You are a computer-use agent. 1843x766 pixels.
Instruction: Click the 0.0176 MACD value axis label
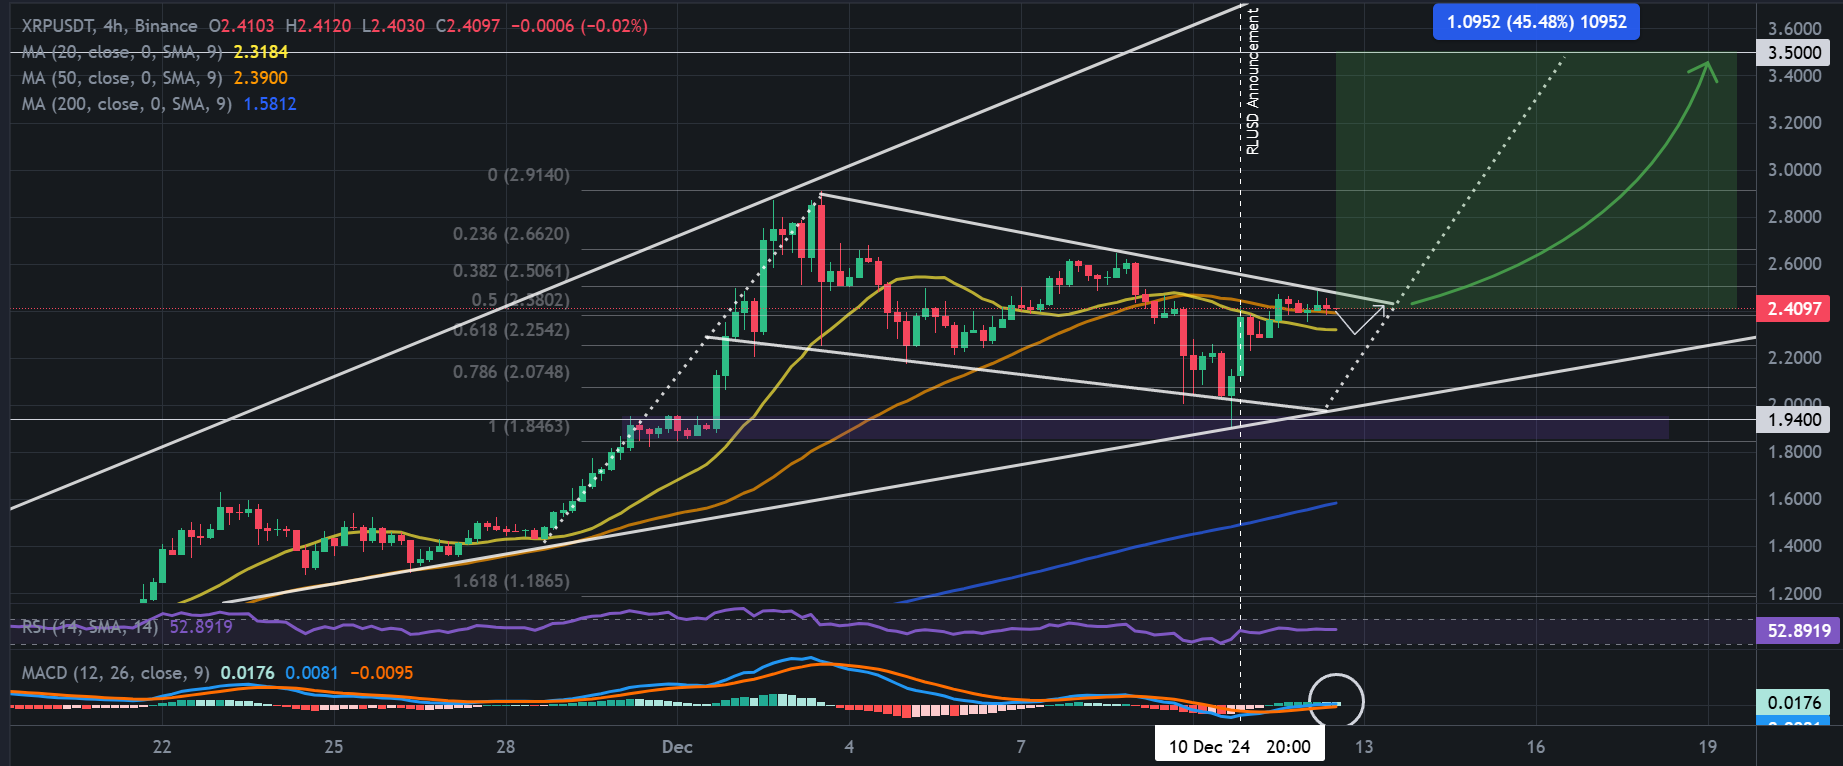pyautogui.click(x=1794, y=703)
